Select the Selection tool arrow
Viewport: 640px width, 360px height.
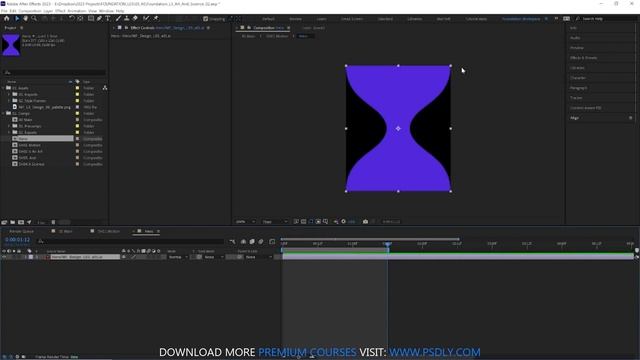[x=17, y=18]
